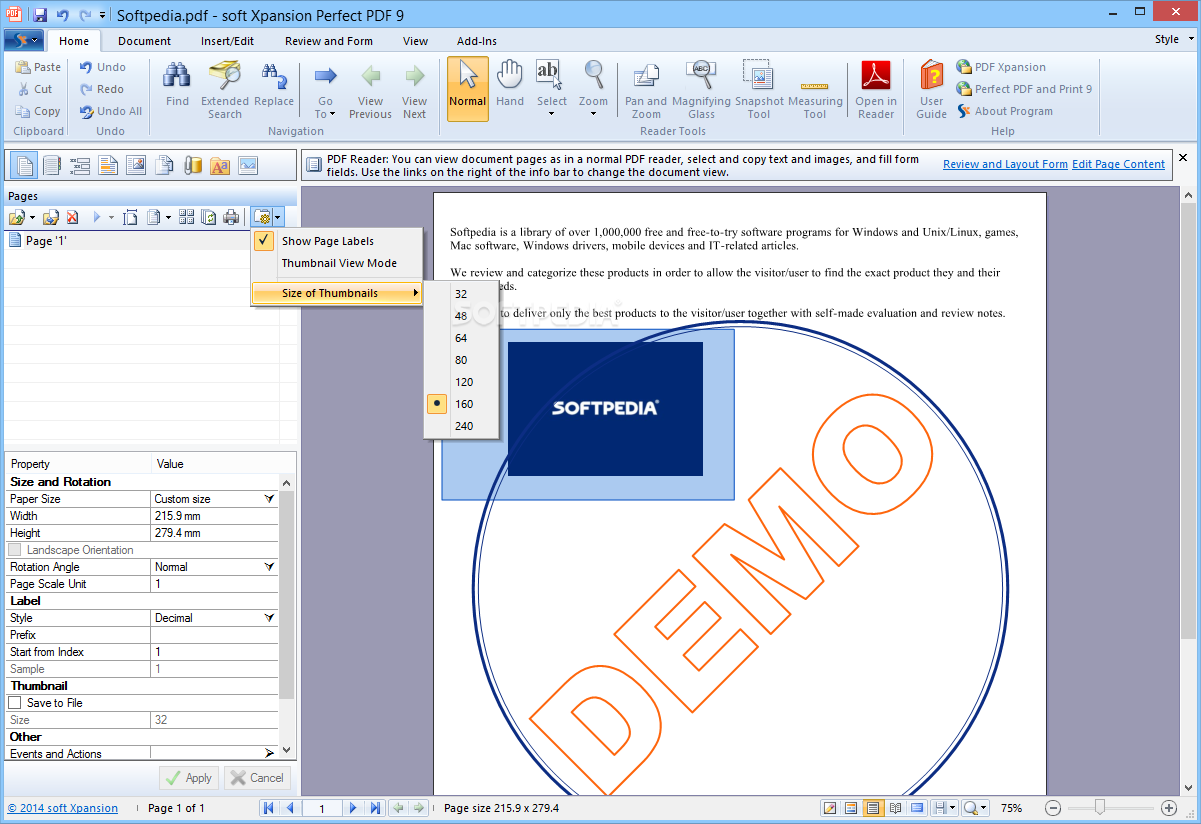This screenshot has width=1201, height=824.
Task: Select thumbnail size 48
Action: [x=461, y=316]
